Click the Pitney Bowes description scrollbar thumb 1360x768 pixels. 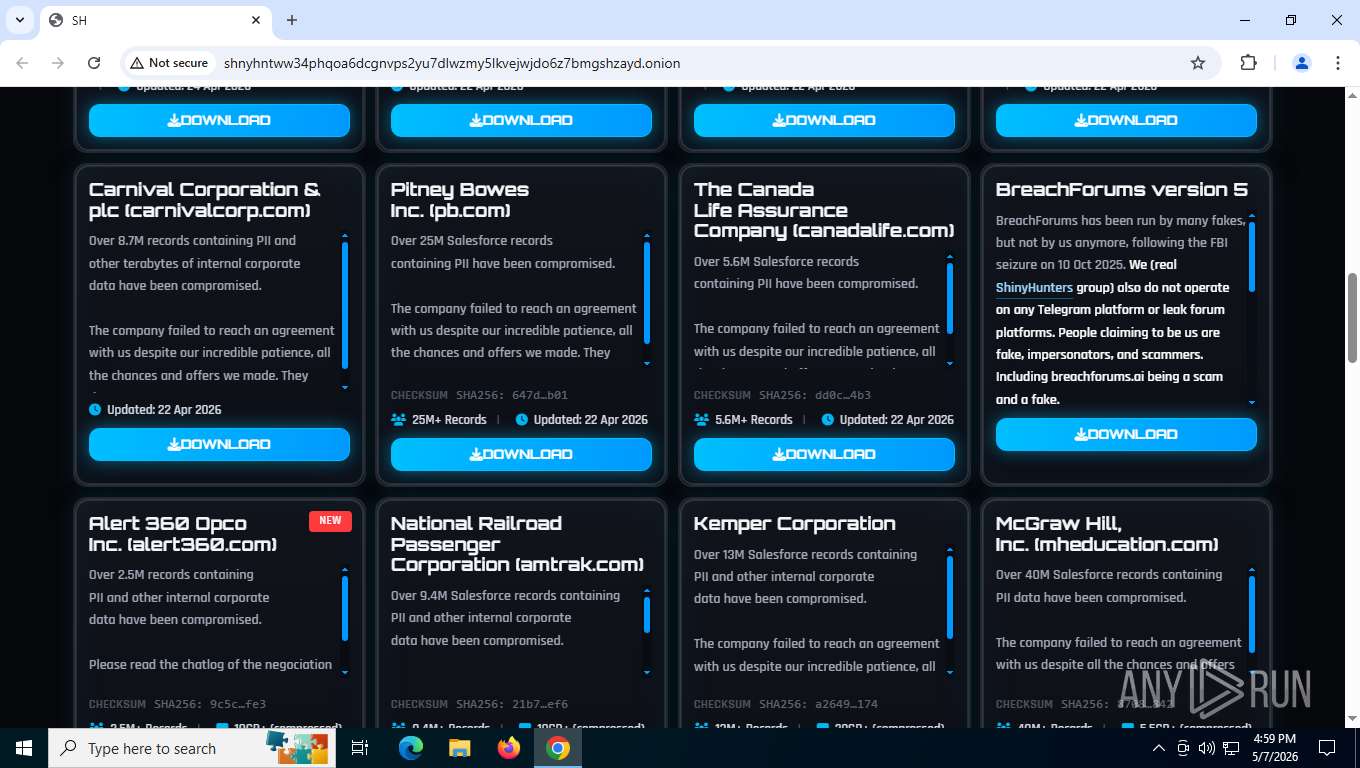[647, 292]
